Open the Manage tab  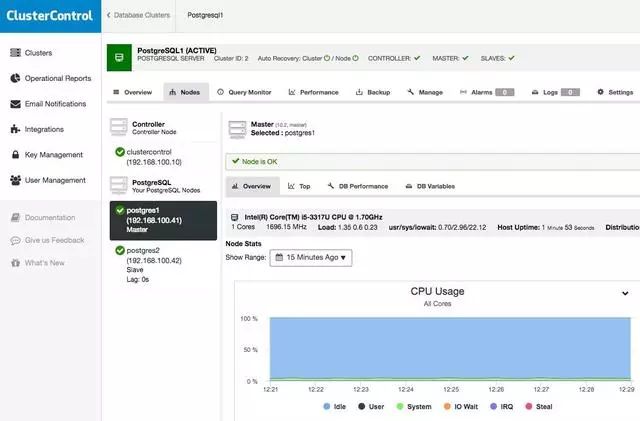(x=425, y=92)
